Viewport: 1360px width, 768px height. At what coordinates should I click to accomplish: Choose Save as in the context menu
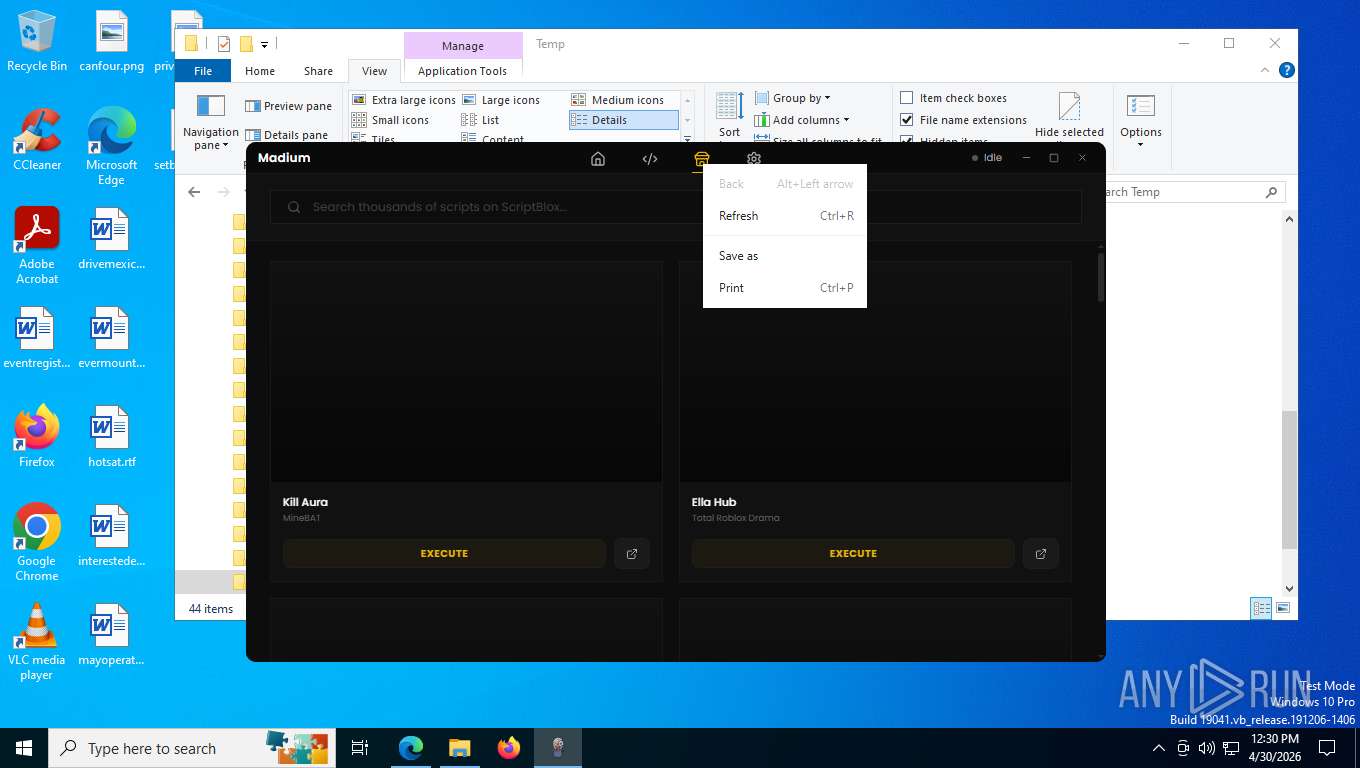click(x=785, y=256)
